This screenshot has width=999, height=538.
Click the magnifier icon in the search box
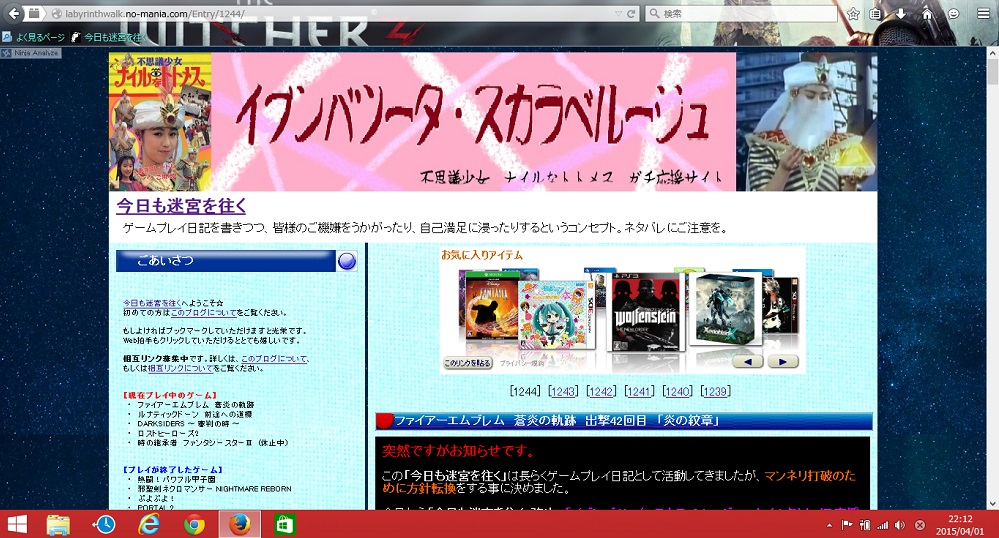click(654, 13)
